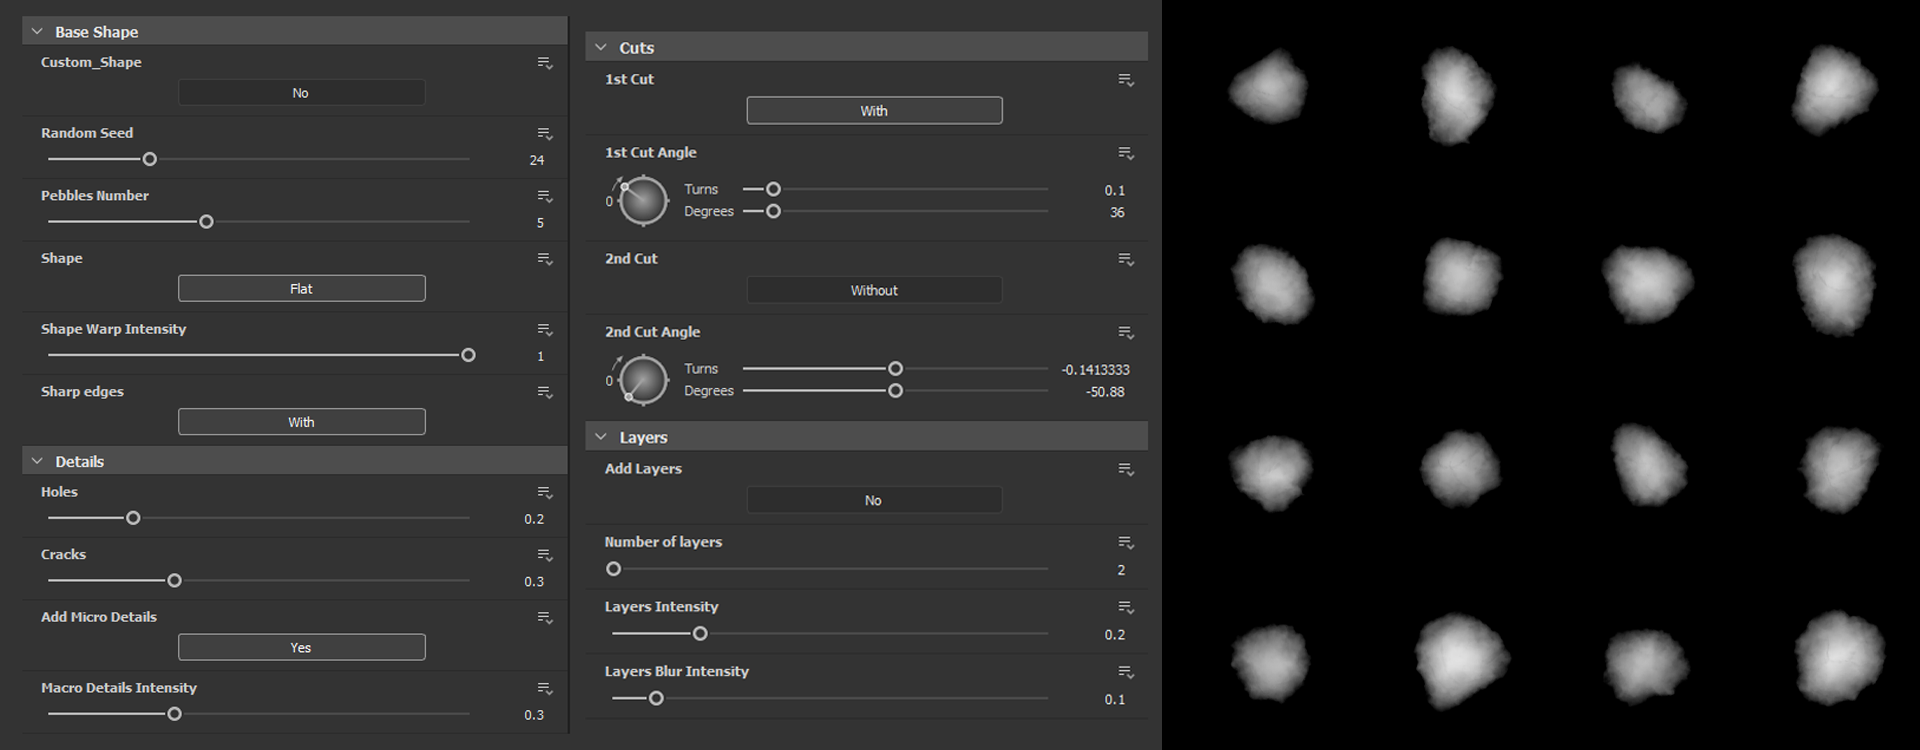1920x750 pixels.
Task: Click the 1st Cut Angle Turns slider
Action: [x=895, y=189]
